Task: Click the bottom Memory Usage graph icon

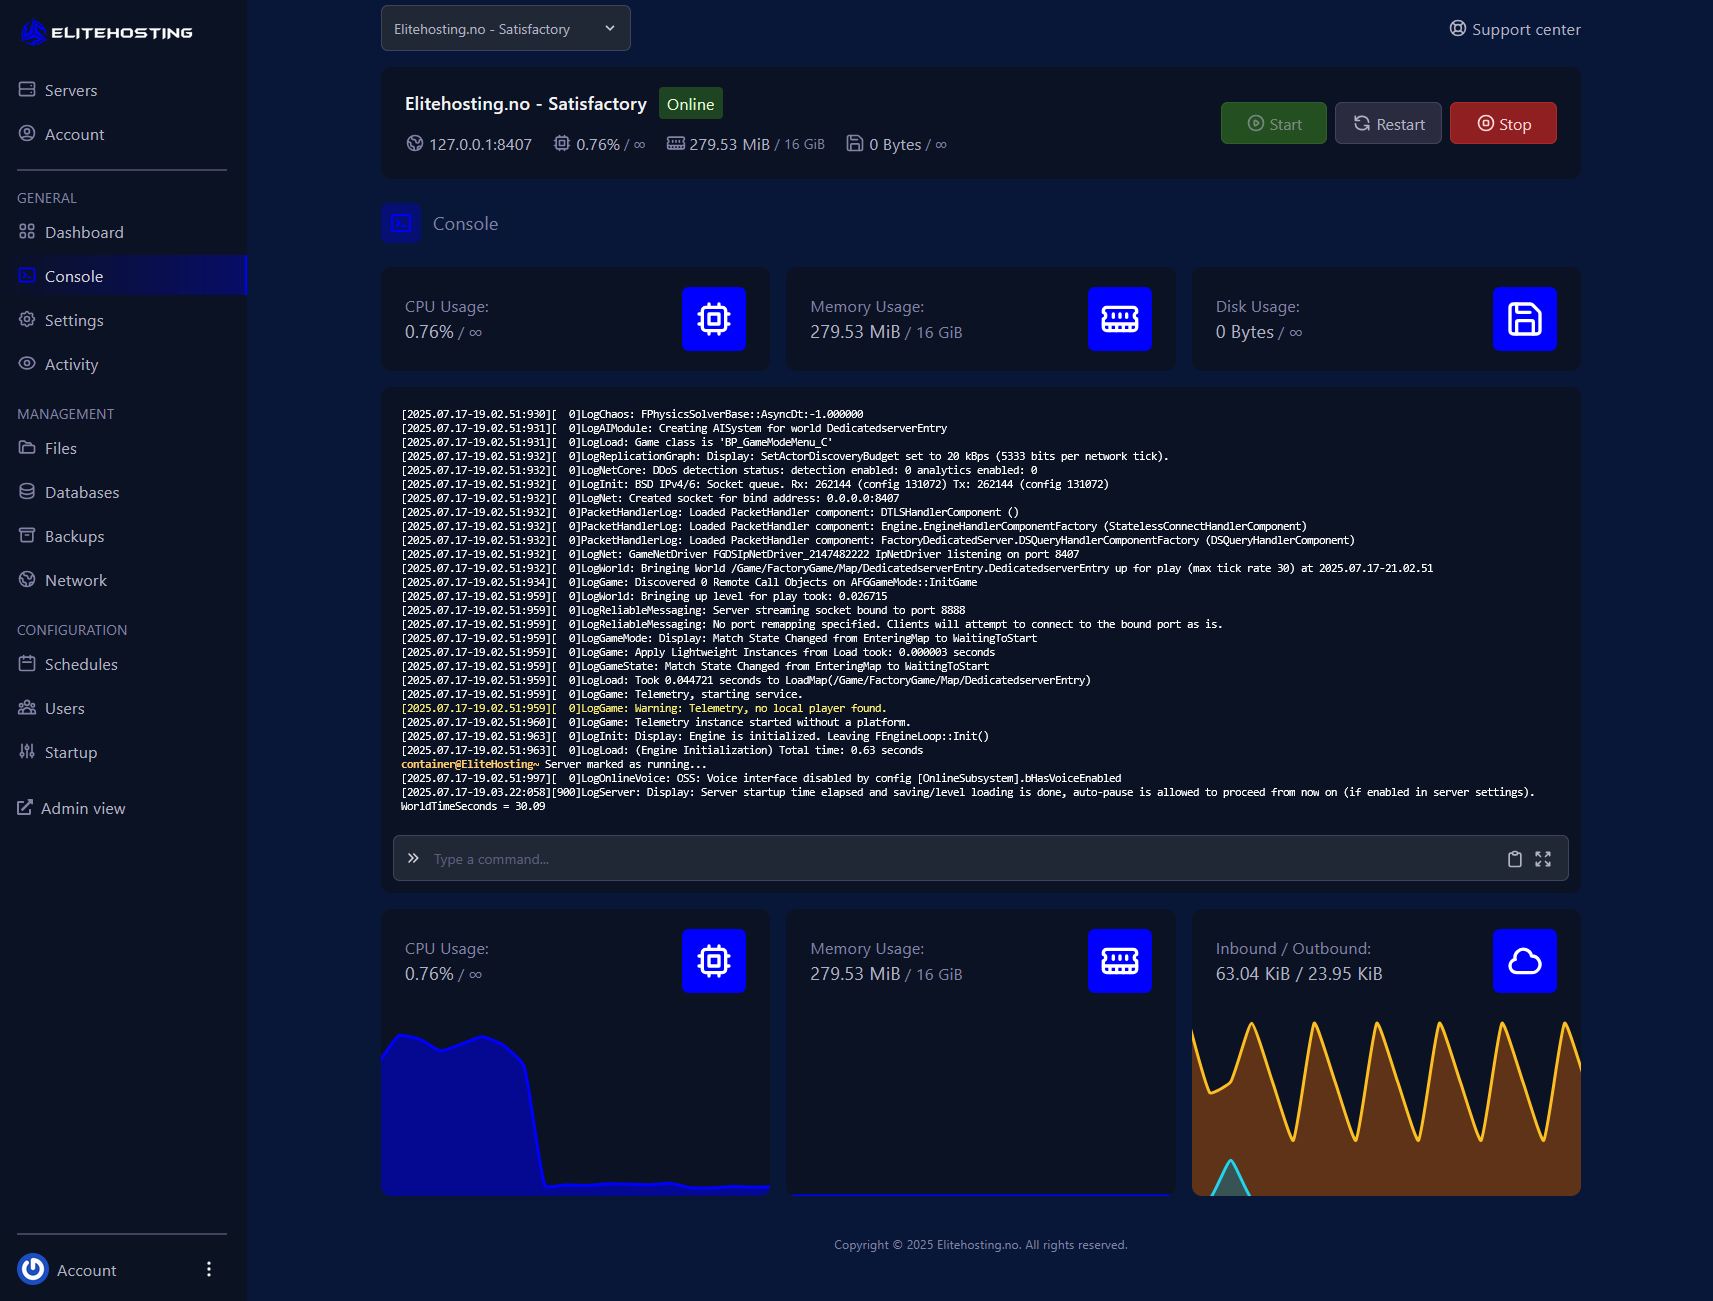Action: [1120, 961]
